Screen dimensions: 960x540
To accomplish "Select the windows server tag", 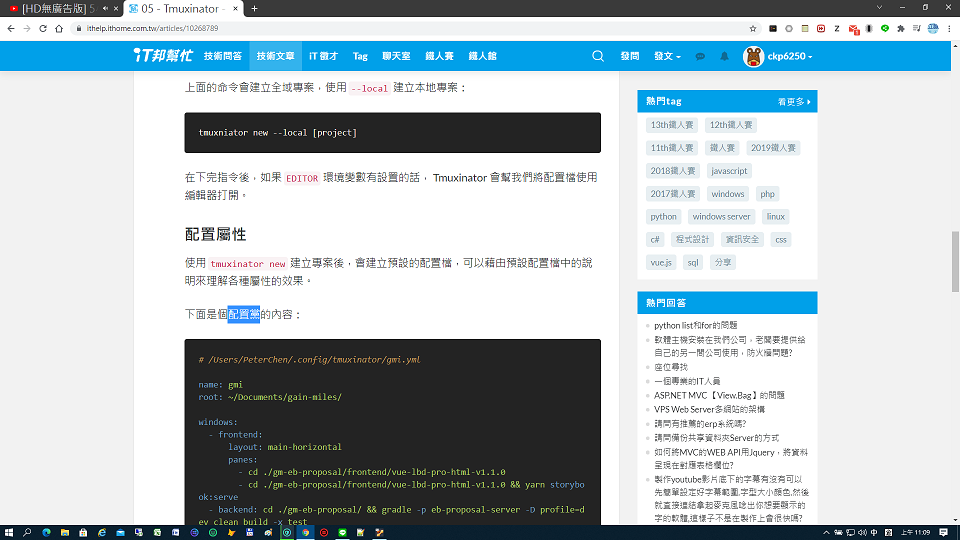I will (x=721, y=217).
